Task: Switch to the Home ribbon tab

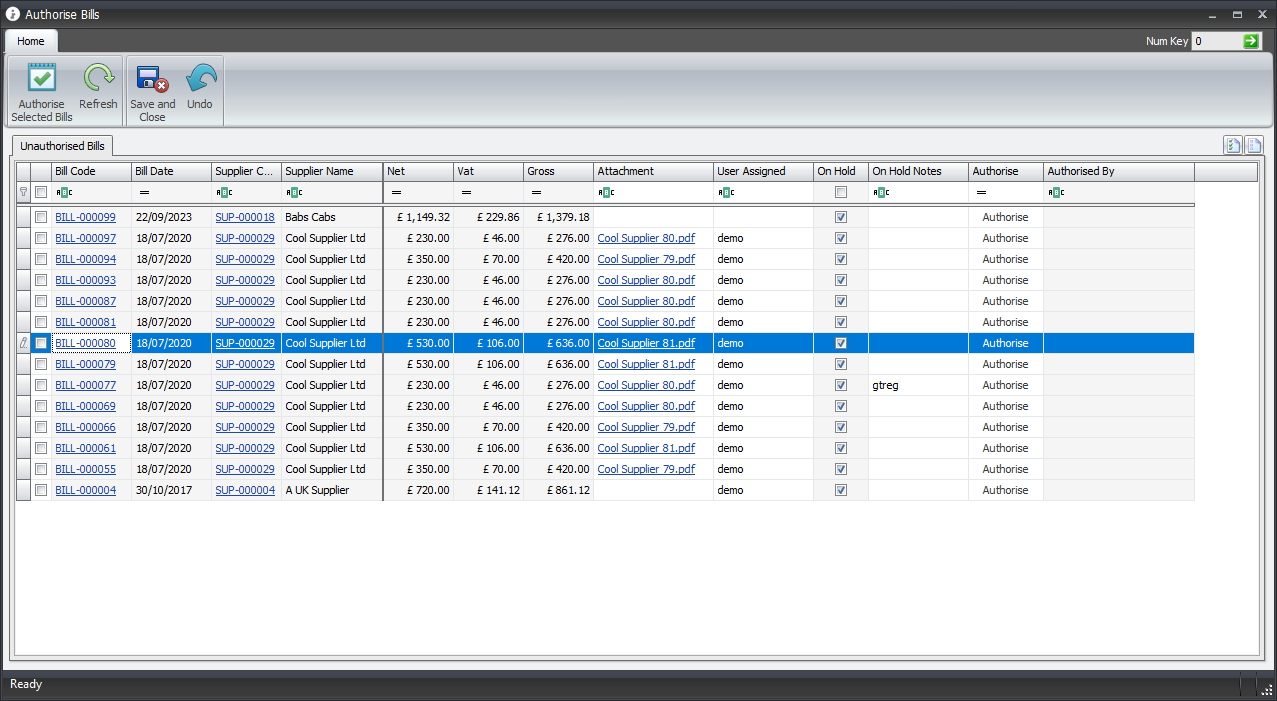Action: (x=31, y=41)
